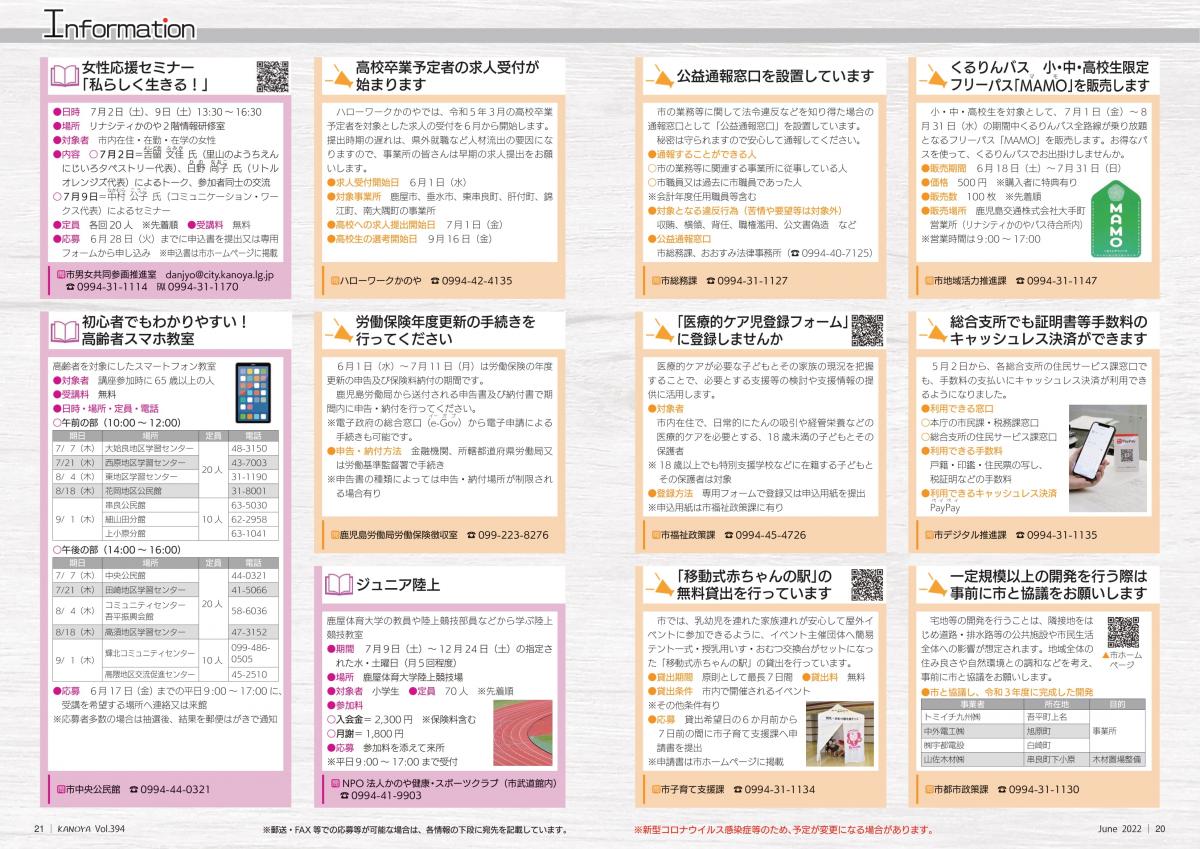Screen dimensions: 1200x849
Task: Click table cell 西原地区学習センター
Action: click(x=150, y=464)
